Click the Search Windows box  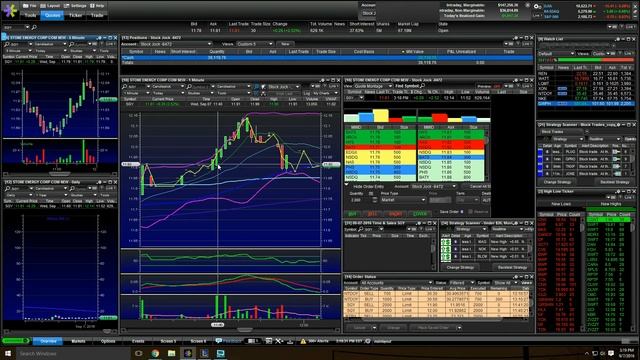[73, 353]
